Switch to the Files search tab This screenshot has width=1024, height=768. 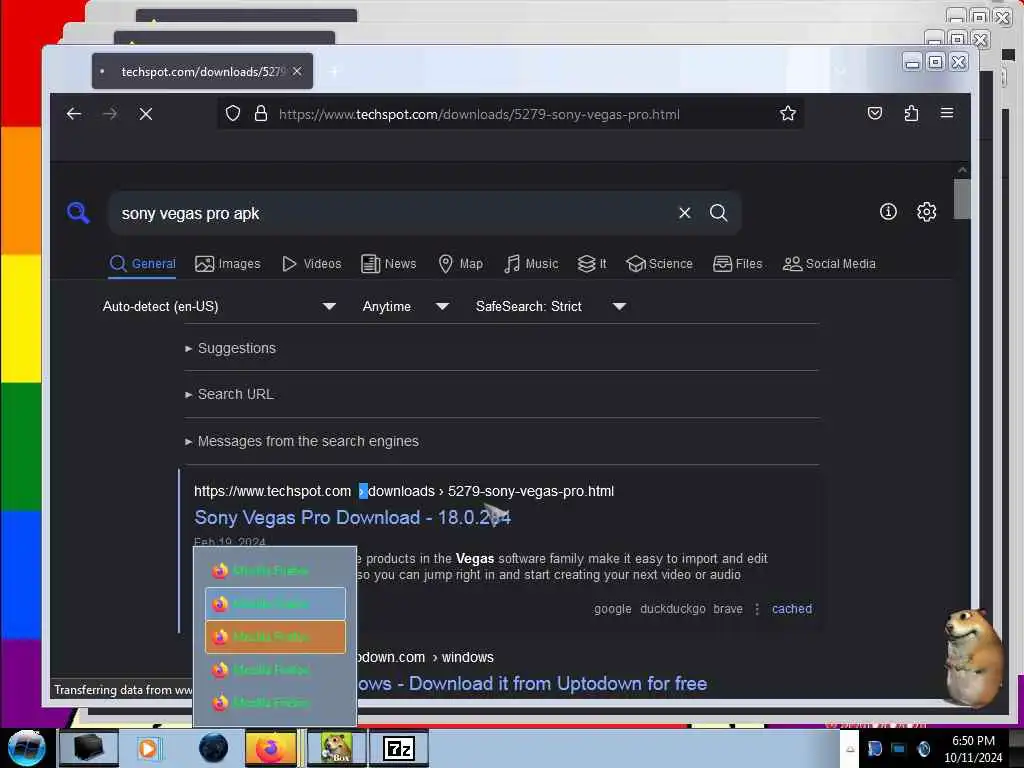tap(737, 263)
